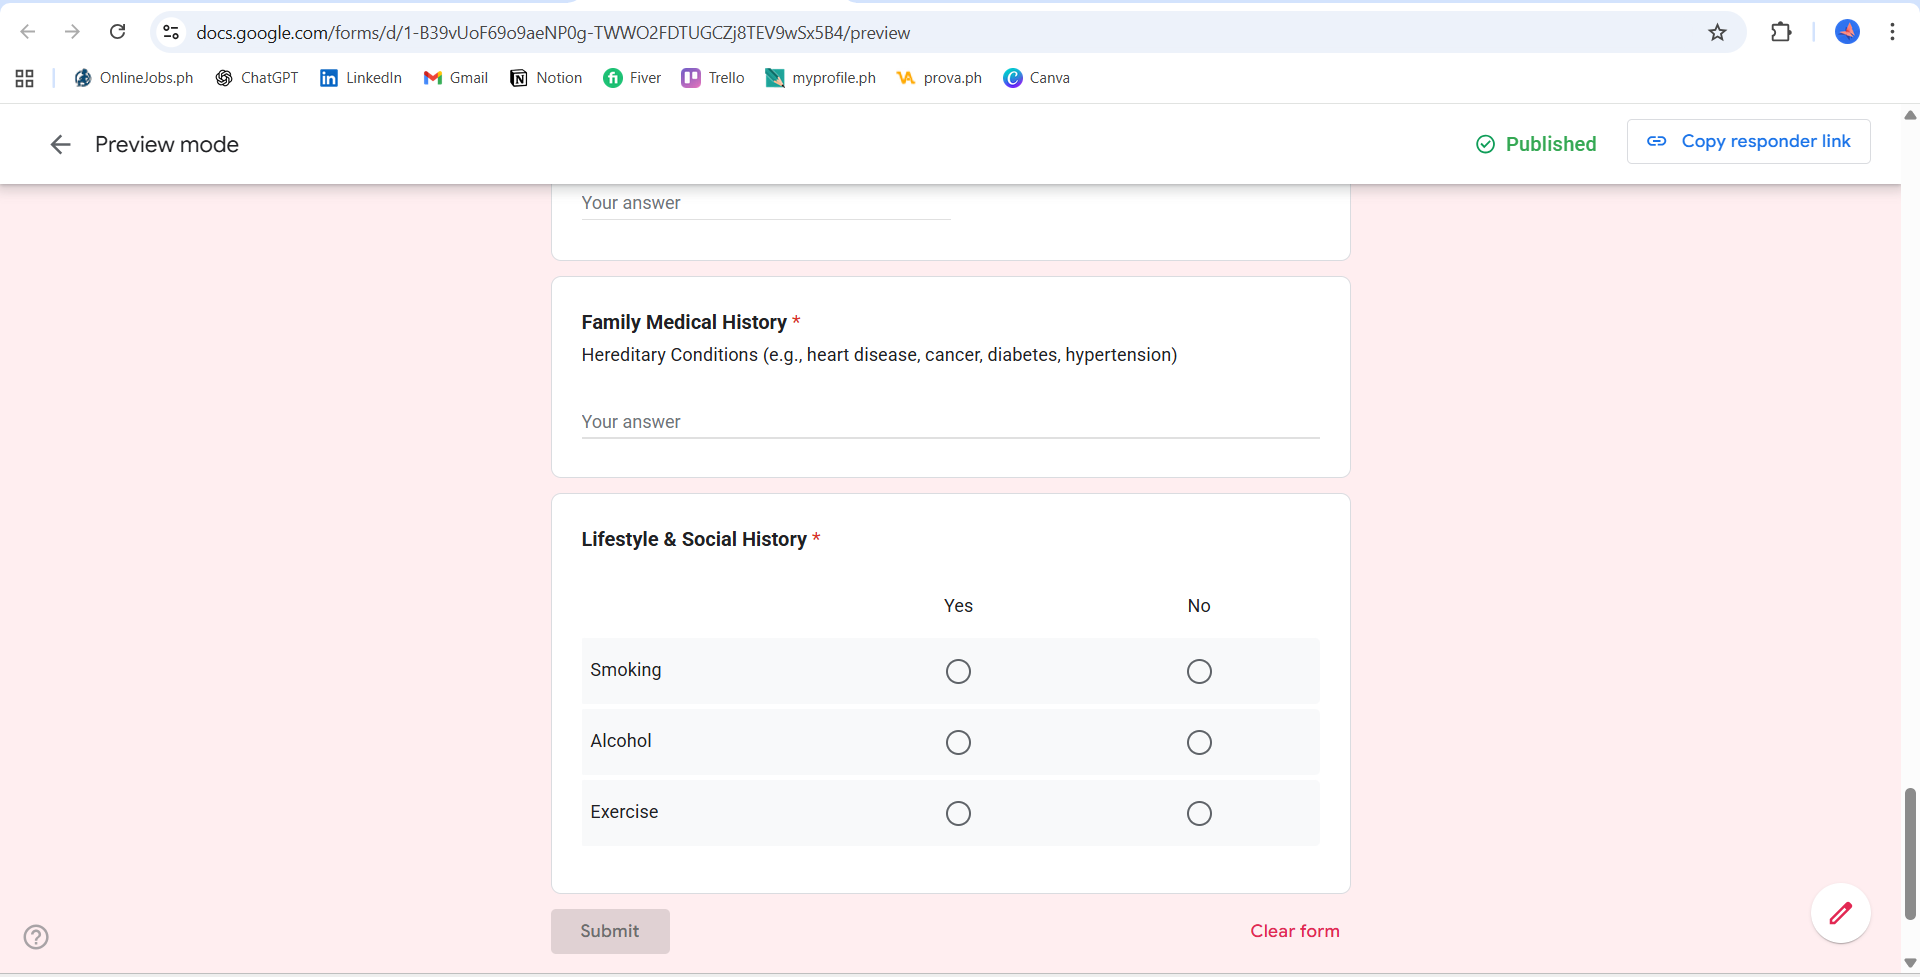Open the Gmail bookmark
The image size is (1920, 977).
coord(456,78)
